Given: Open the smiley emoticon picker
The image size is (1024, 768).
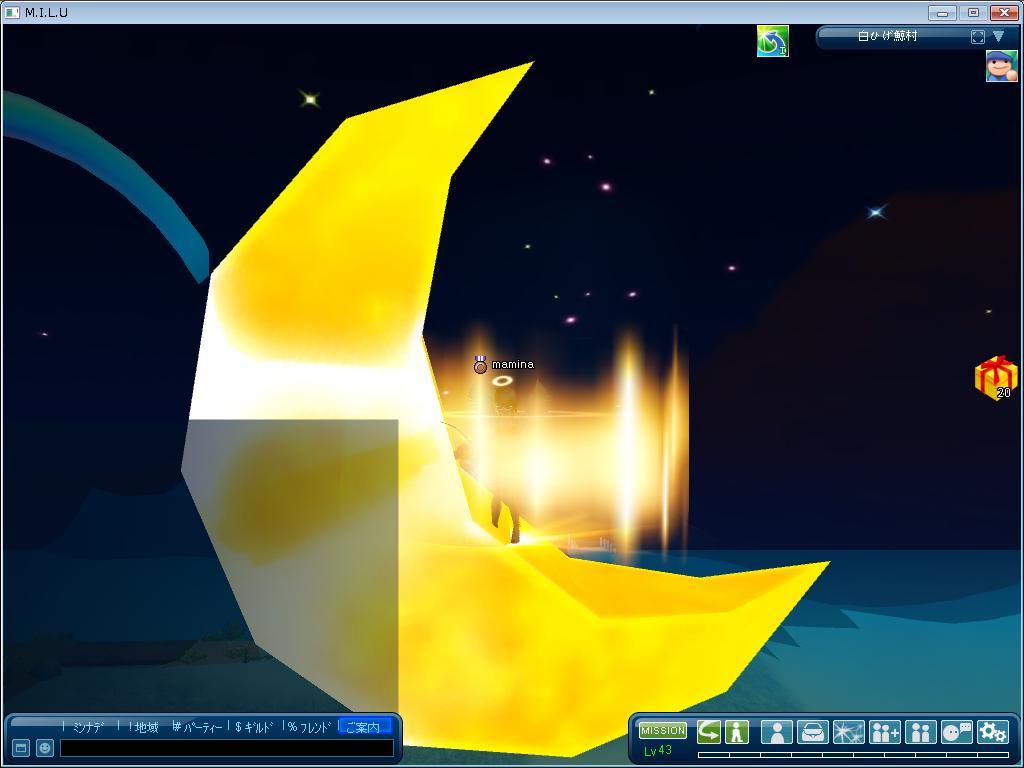Looking at the screenshot, I should coord(45,748).
